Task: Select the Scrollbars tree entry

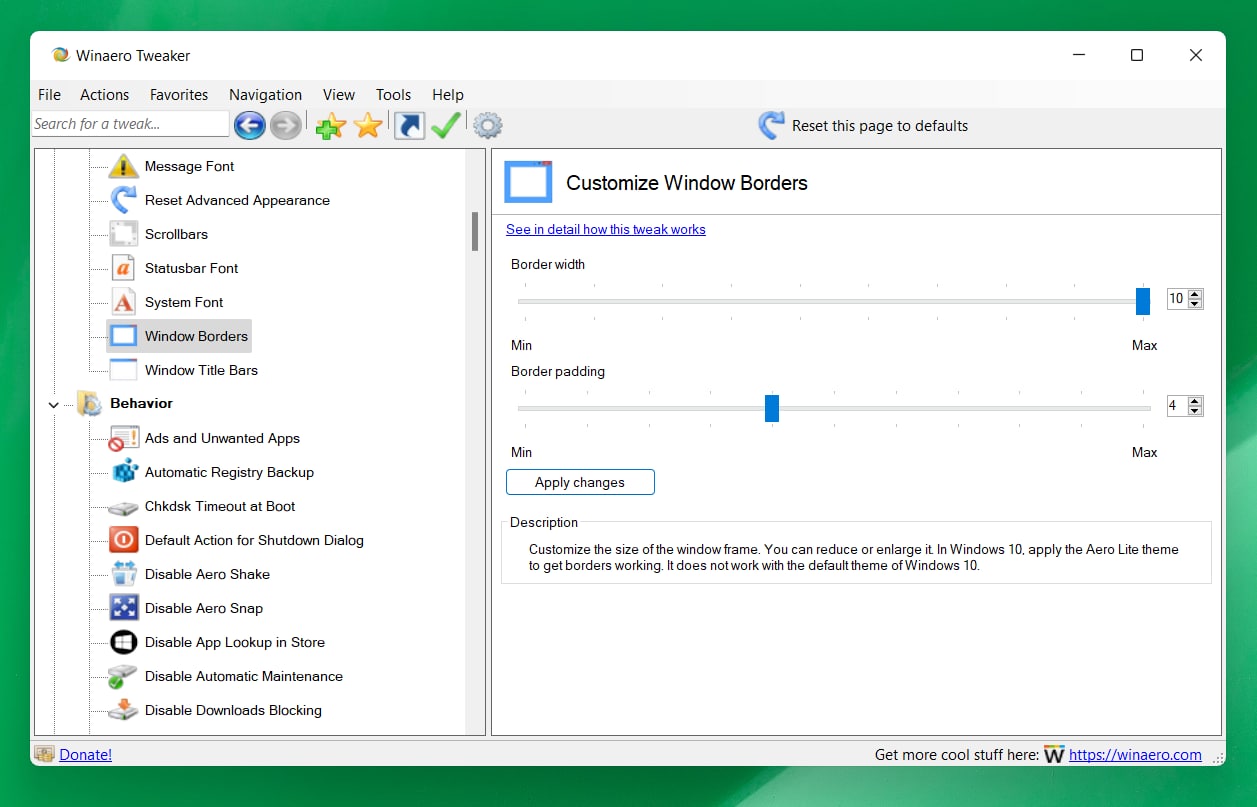Action: (x=176, y=234)
